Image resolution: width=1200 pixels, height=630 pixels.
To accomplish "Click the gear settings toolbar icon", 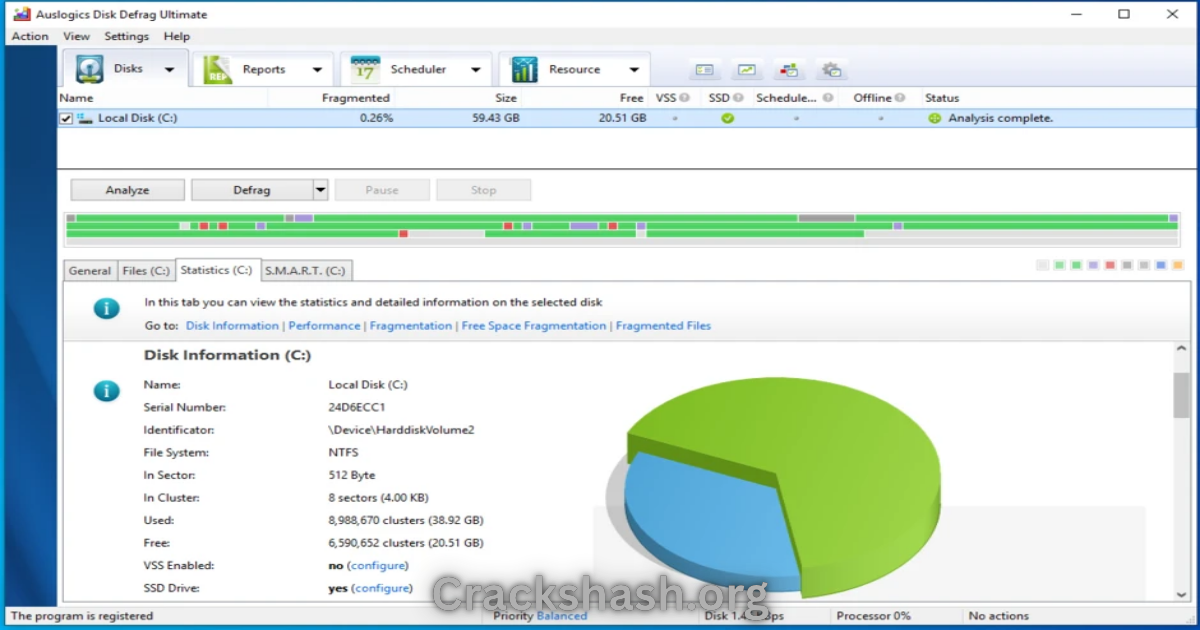I will (x=831, y=70).
